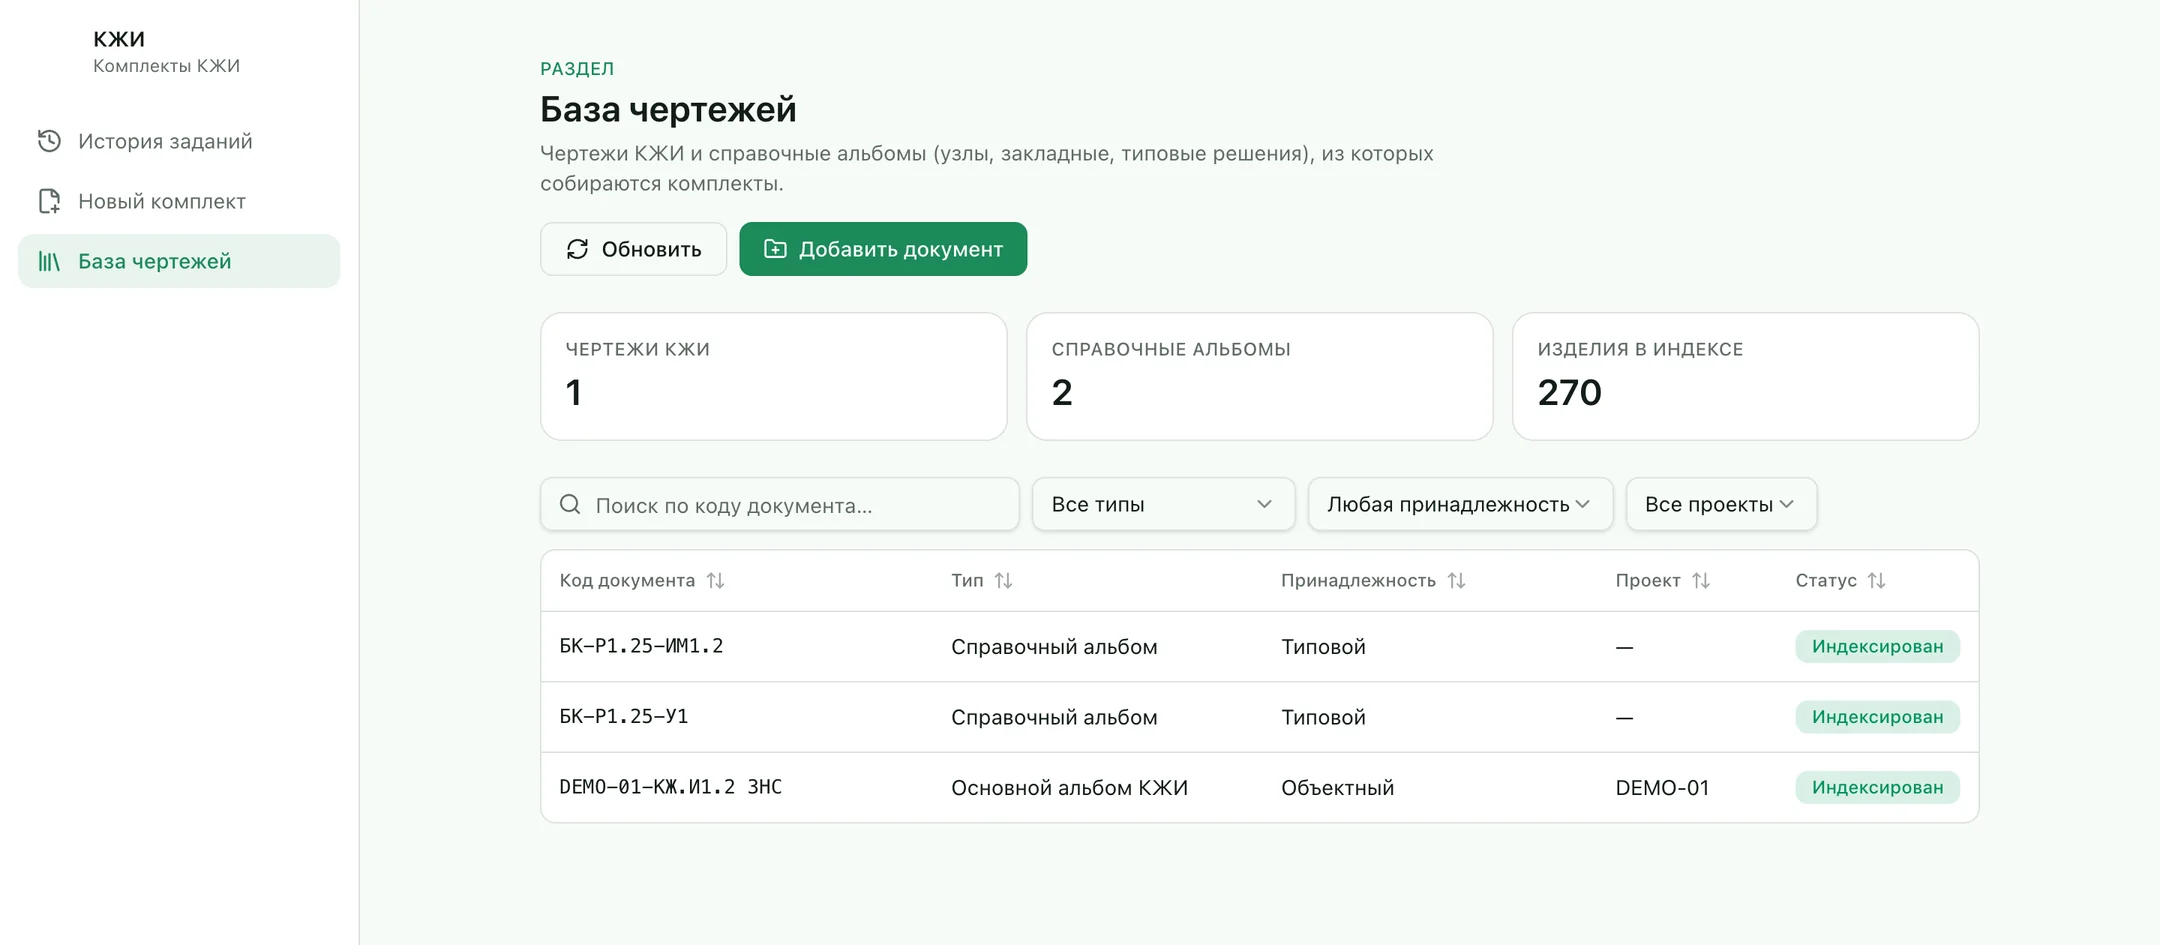
Task: Sort by Проект column arrows icon
Action: click(x=1701, y=581)
